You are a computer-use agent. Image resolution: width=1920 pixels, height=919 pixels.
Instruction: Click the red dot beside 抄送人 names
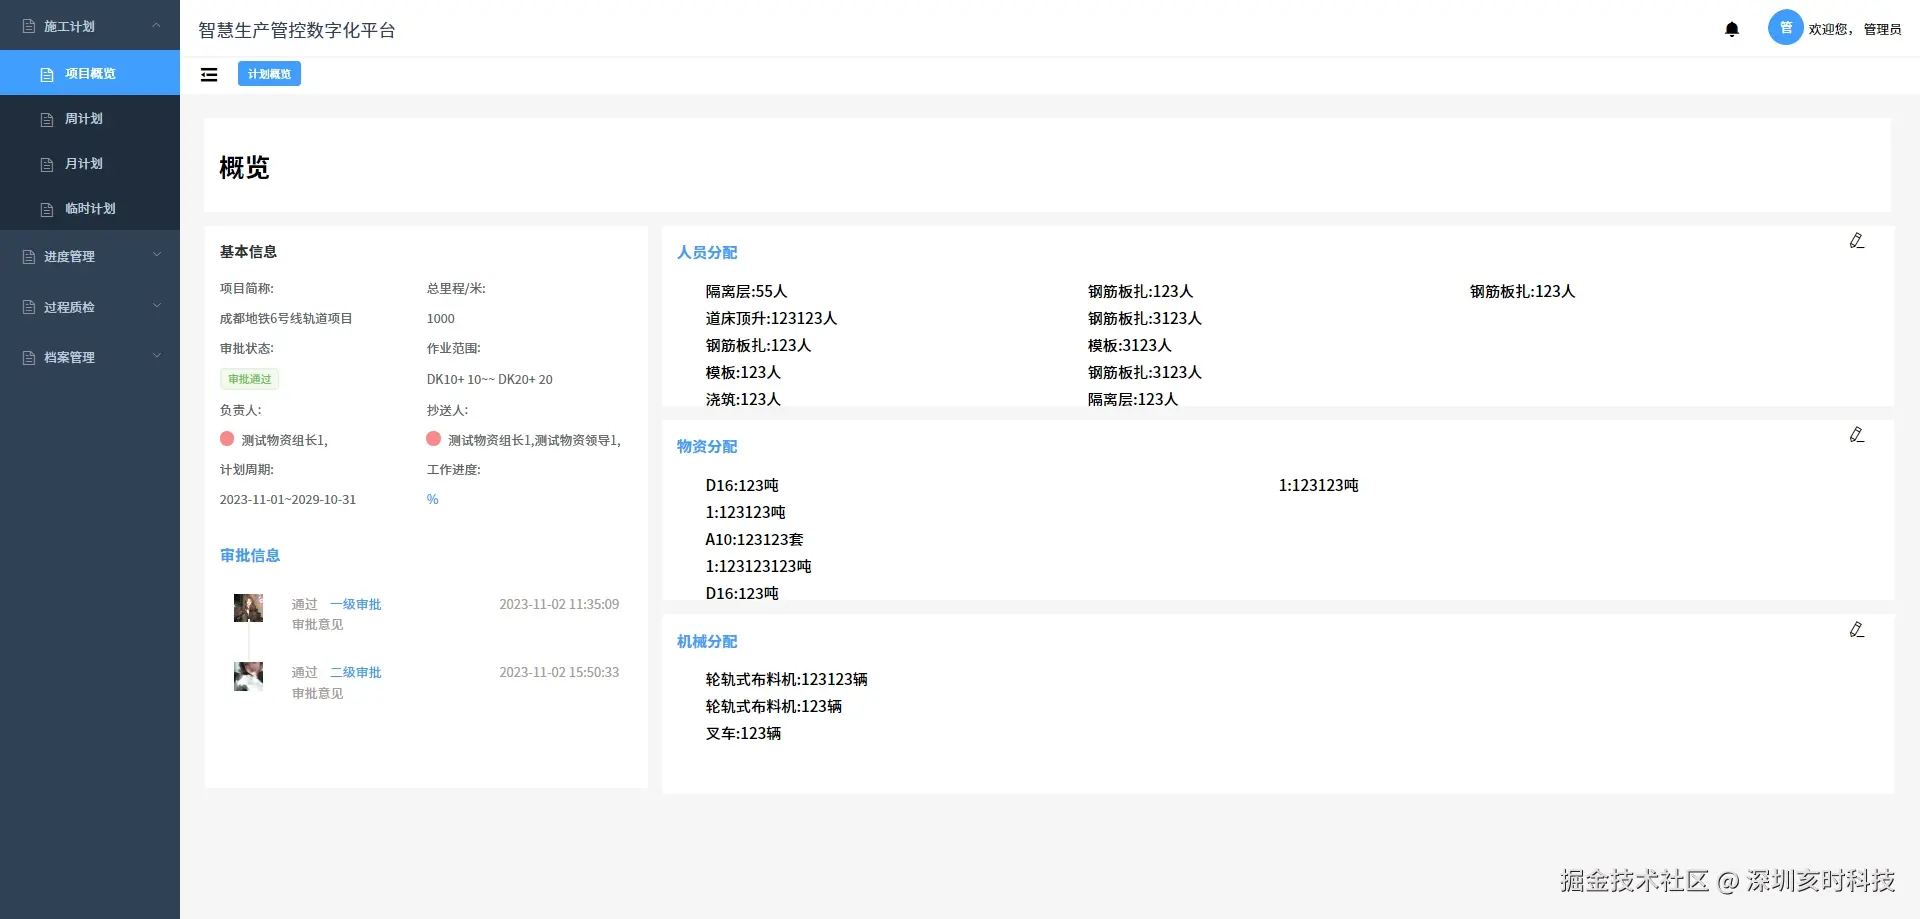(433, 439)
